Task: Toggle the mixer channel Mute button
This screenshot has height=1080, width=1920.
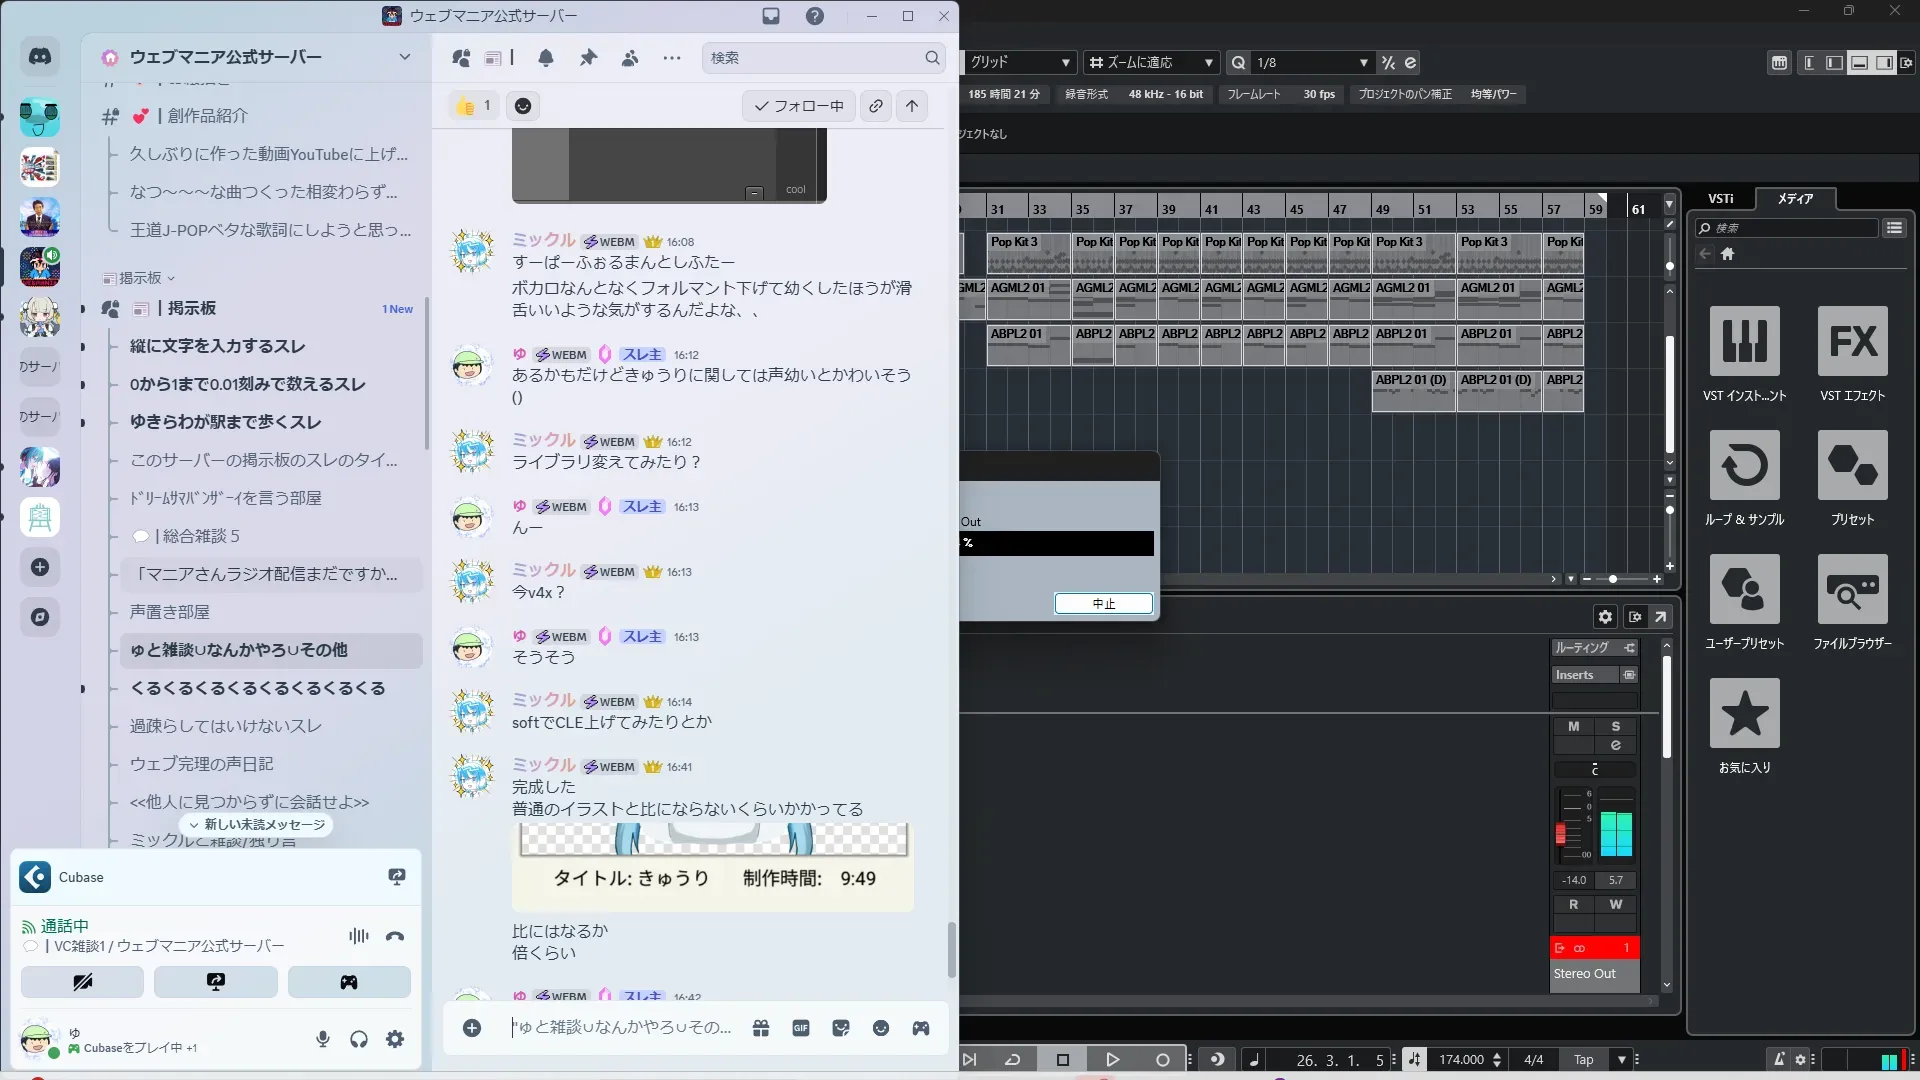Action: (x=1573, y=726)
